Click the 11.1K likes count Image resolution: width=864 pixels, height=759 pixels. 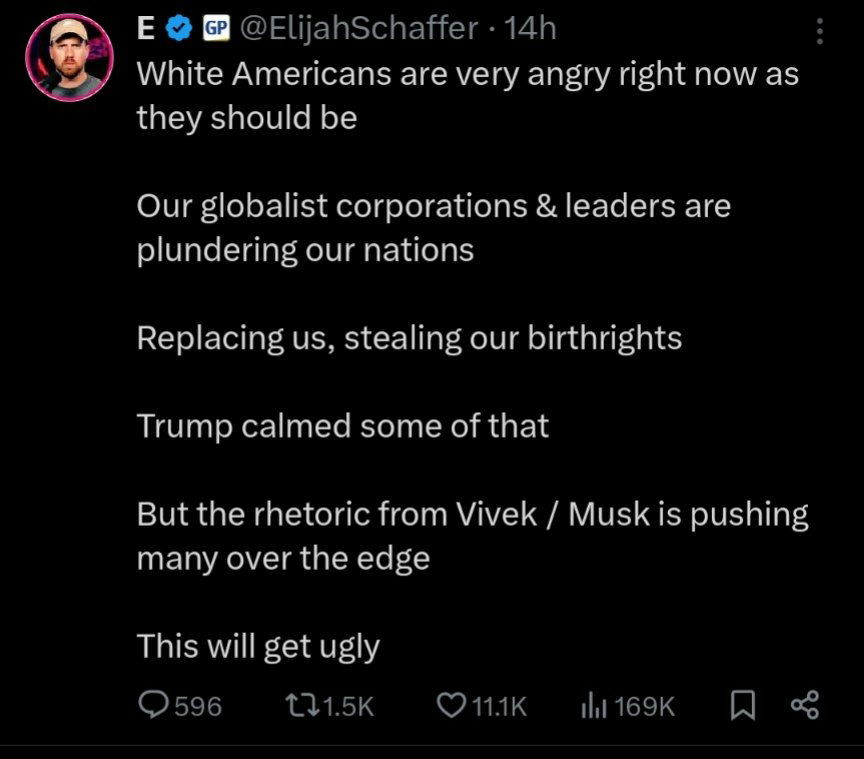(500, 707)
